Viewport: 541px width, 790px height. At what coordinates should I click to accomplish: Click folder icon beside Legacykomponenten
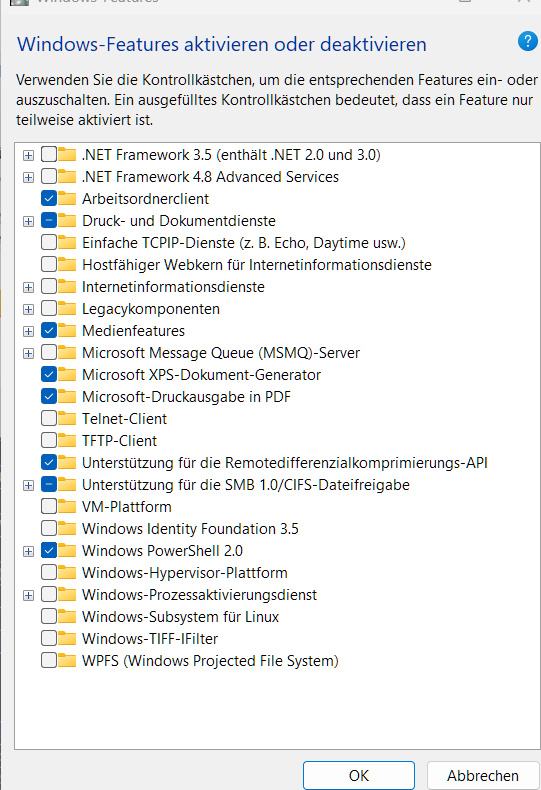(x=67, y=308)
